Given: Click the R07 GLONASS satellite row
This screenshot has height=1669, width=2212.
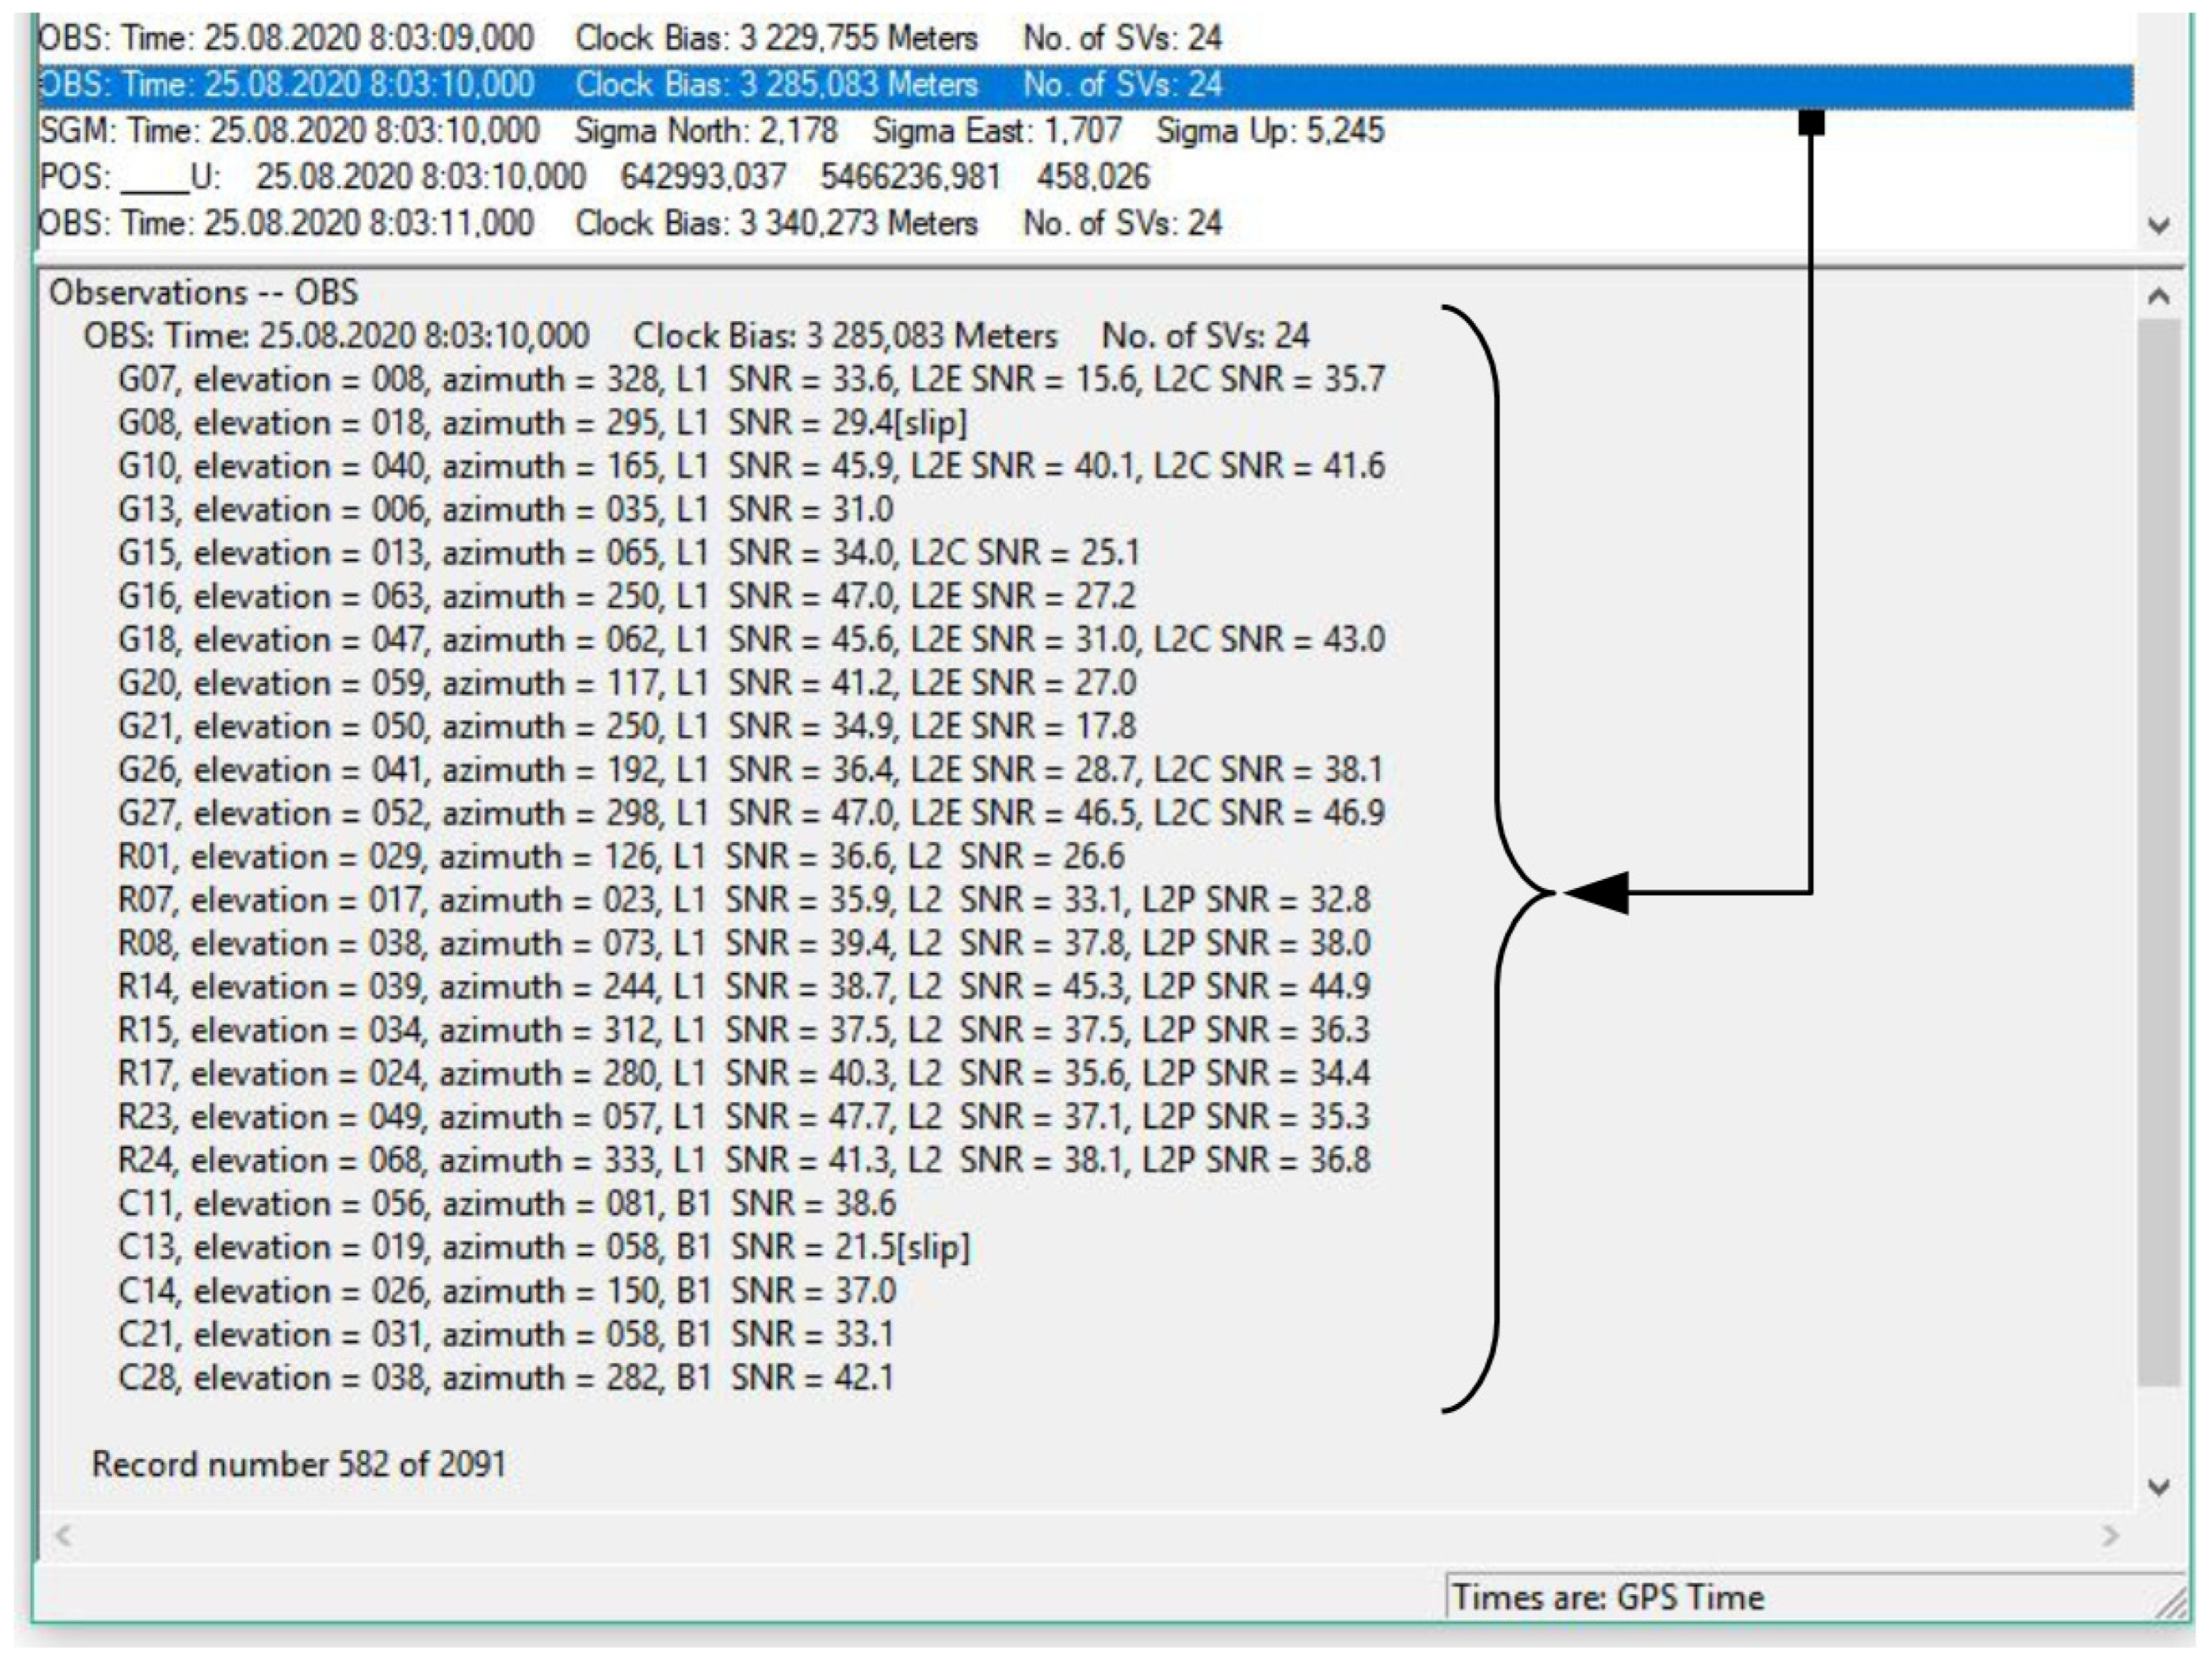Looking at the screenshot, I should tap(744, 900).
